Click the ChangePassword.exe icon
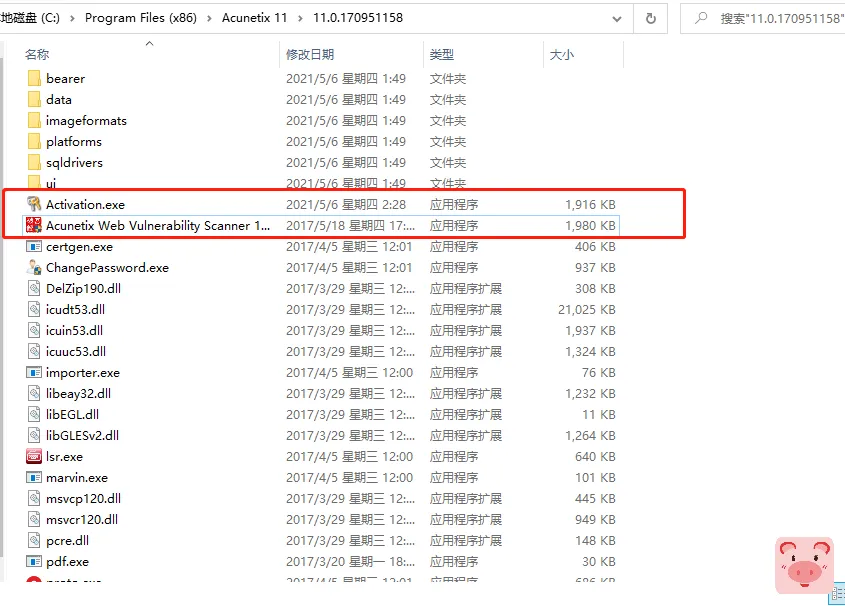Image resolution: width=845 pixels, height=606 pixels. pos(34,267)
